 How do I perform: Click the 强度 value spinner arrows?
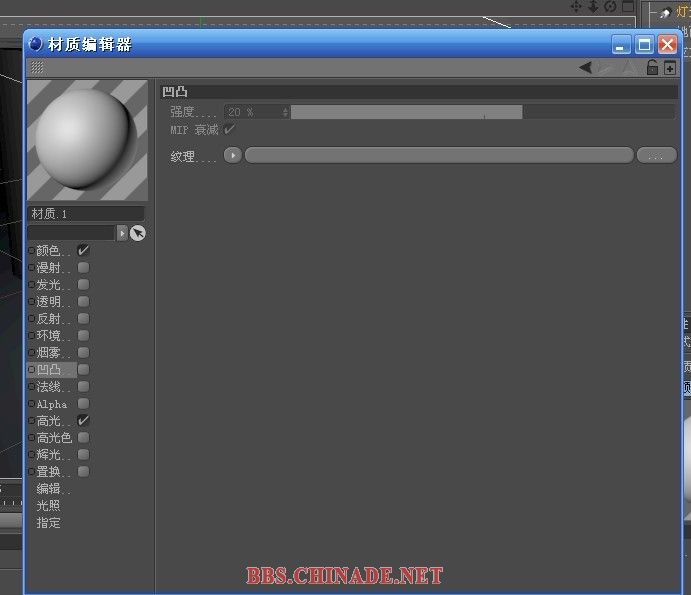pyautogui.click(x=285, y=113)
